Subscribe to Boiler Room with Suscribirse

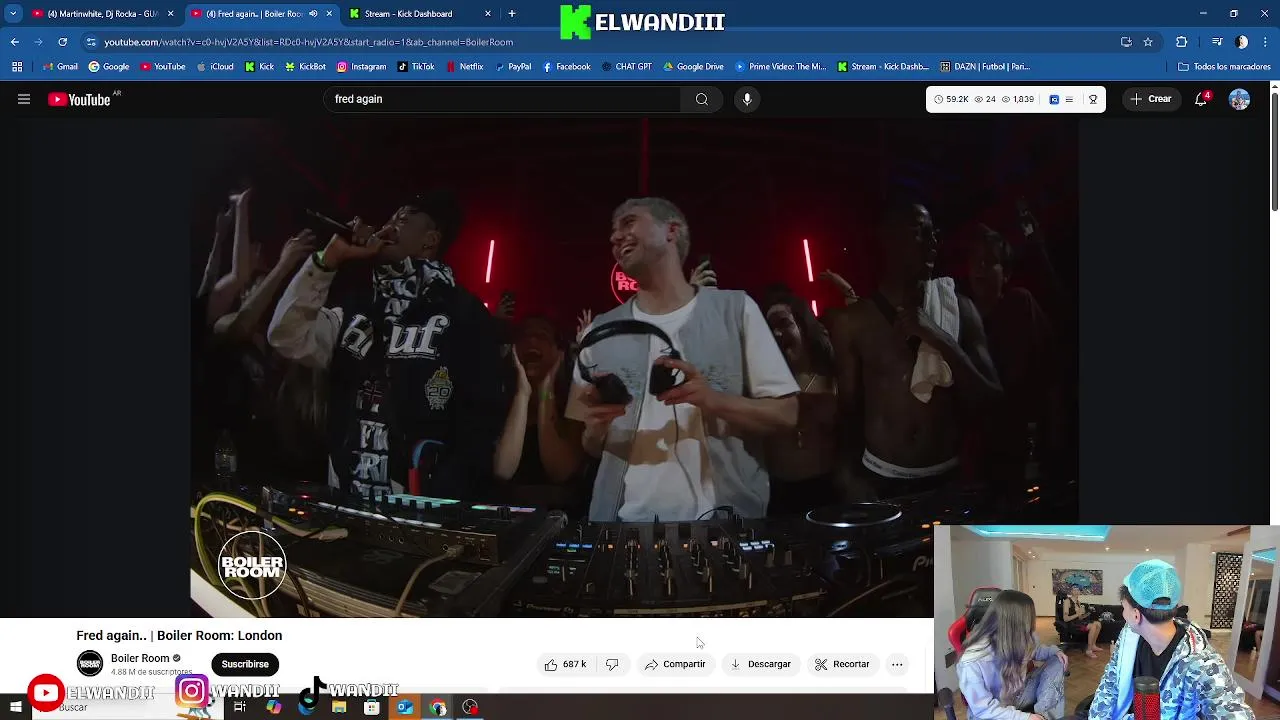tap(245, 664)
